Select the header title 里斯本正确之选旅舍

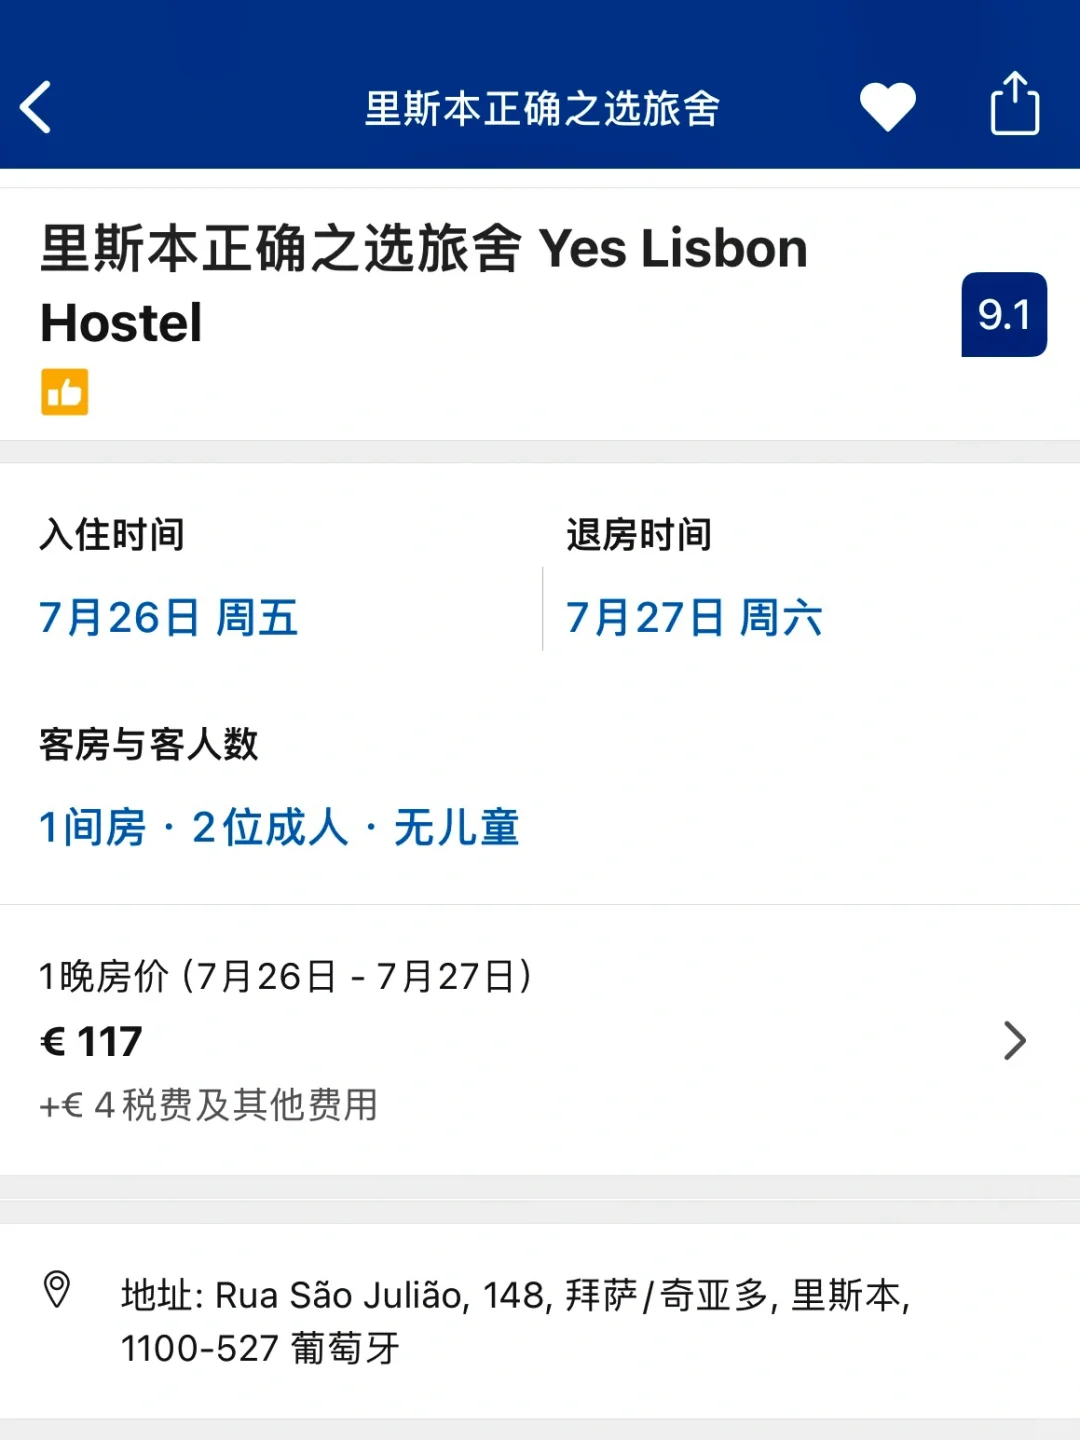click(542, 109)
